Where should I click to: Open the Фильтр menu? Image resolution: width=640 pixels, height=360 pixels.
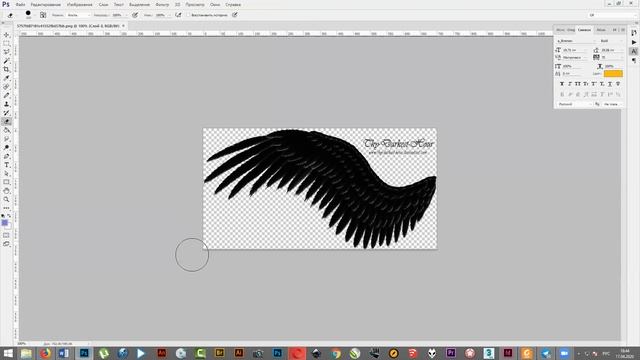point(162,4)
